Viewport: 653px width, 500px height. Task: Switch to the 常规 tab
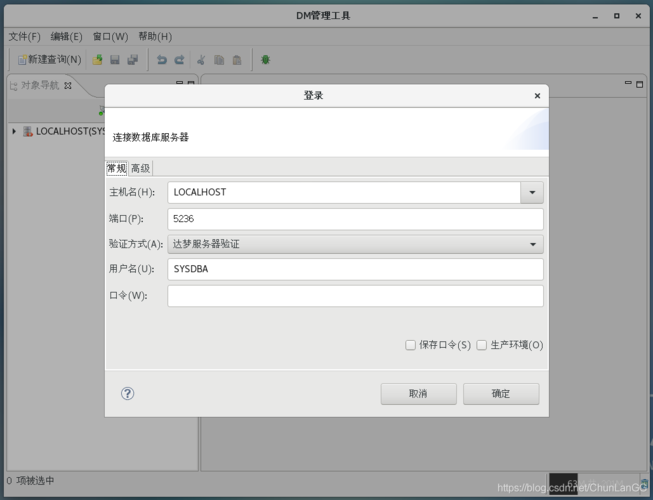pyautogui.click(x=117, y=168)
